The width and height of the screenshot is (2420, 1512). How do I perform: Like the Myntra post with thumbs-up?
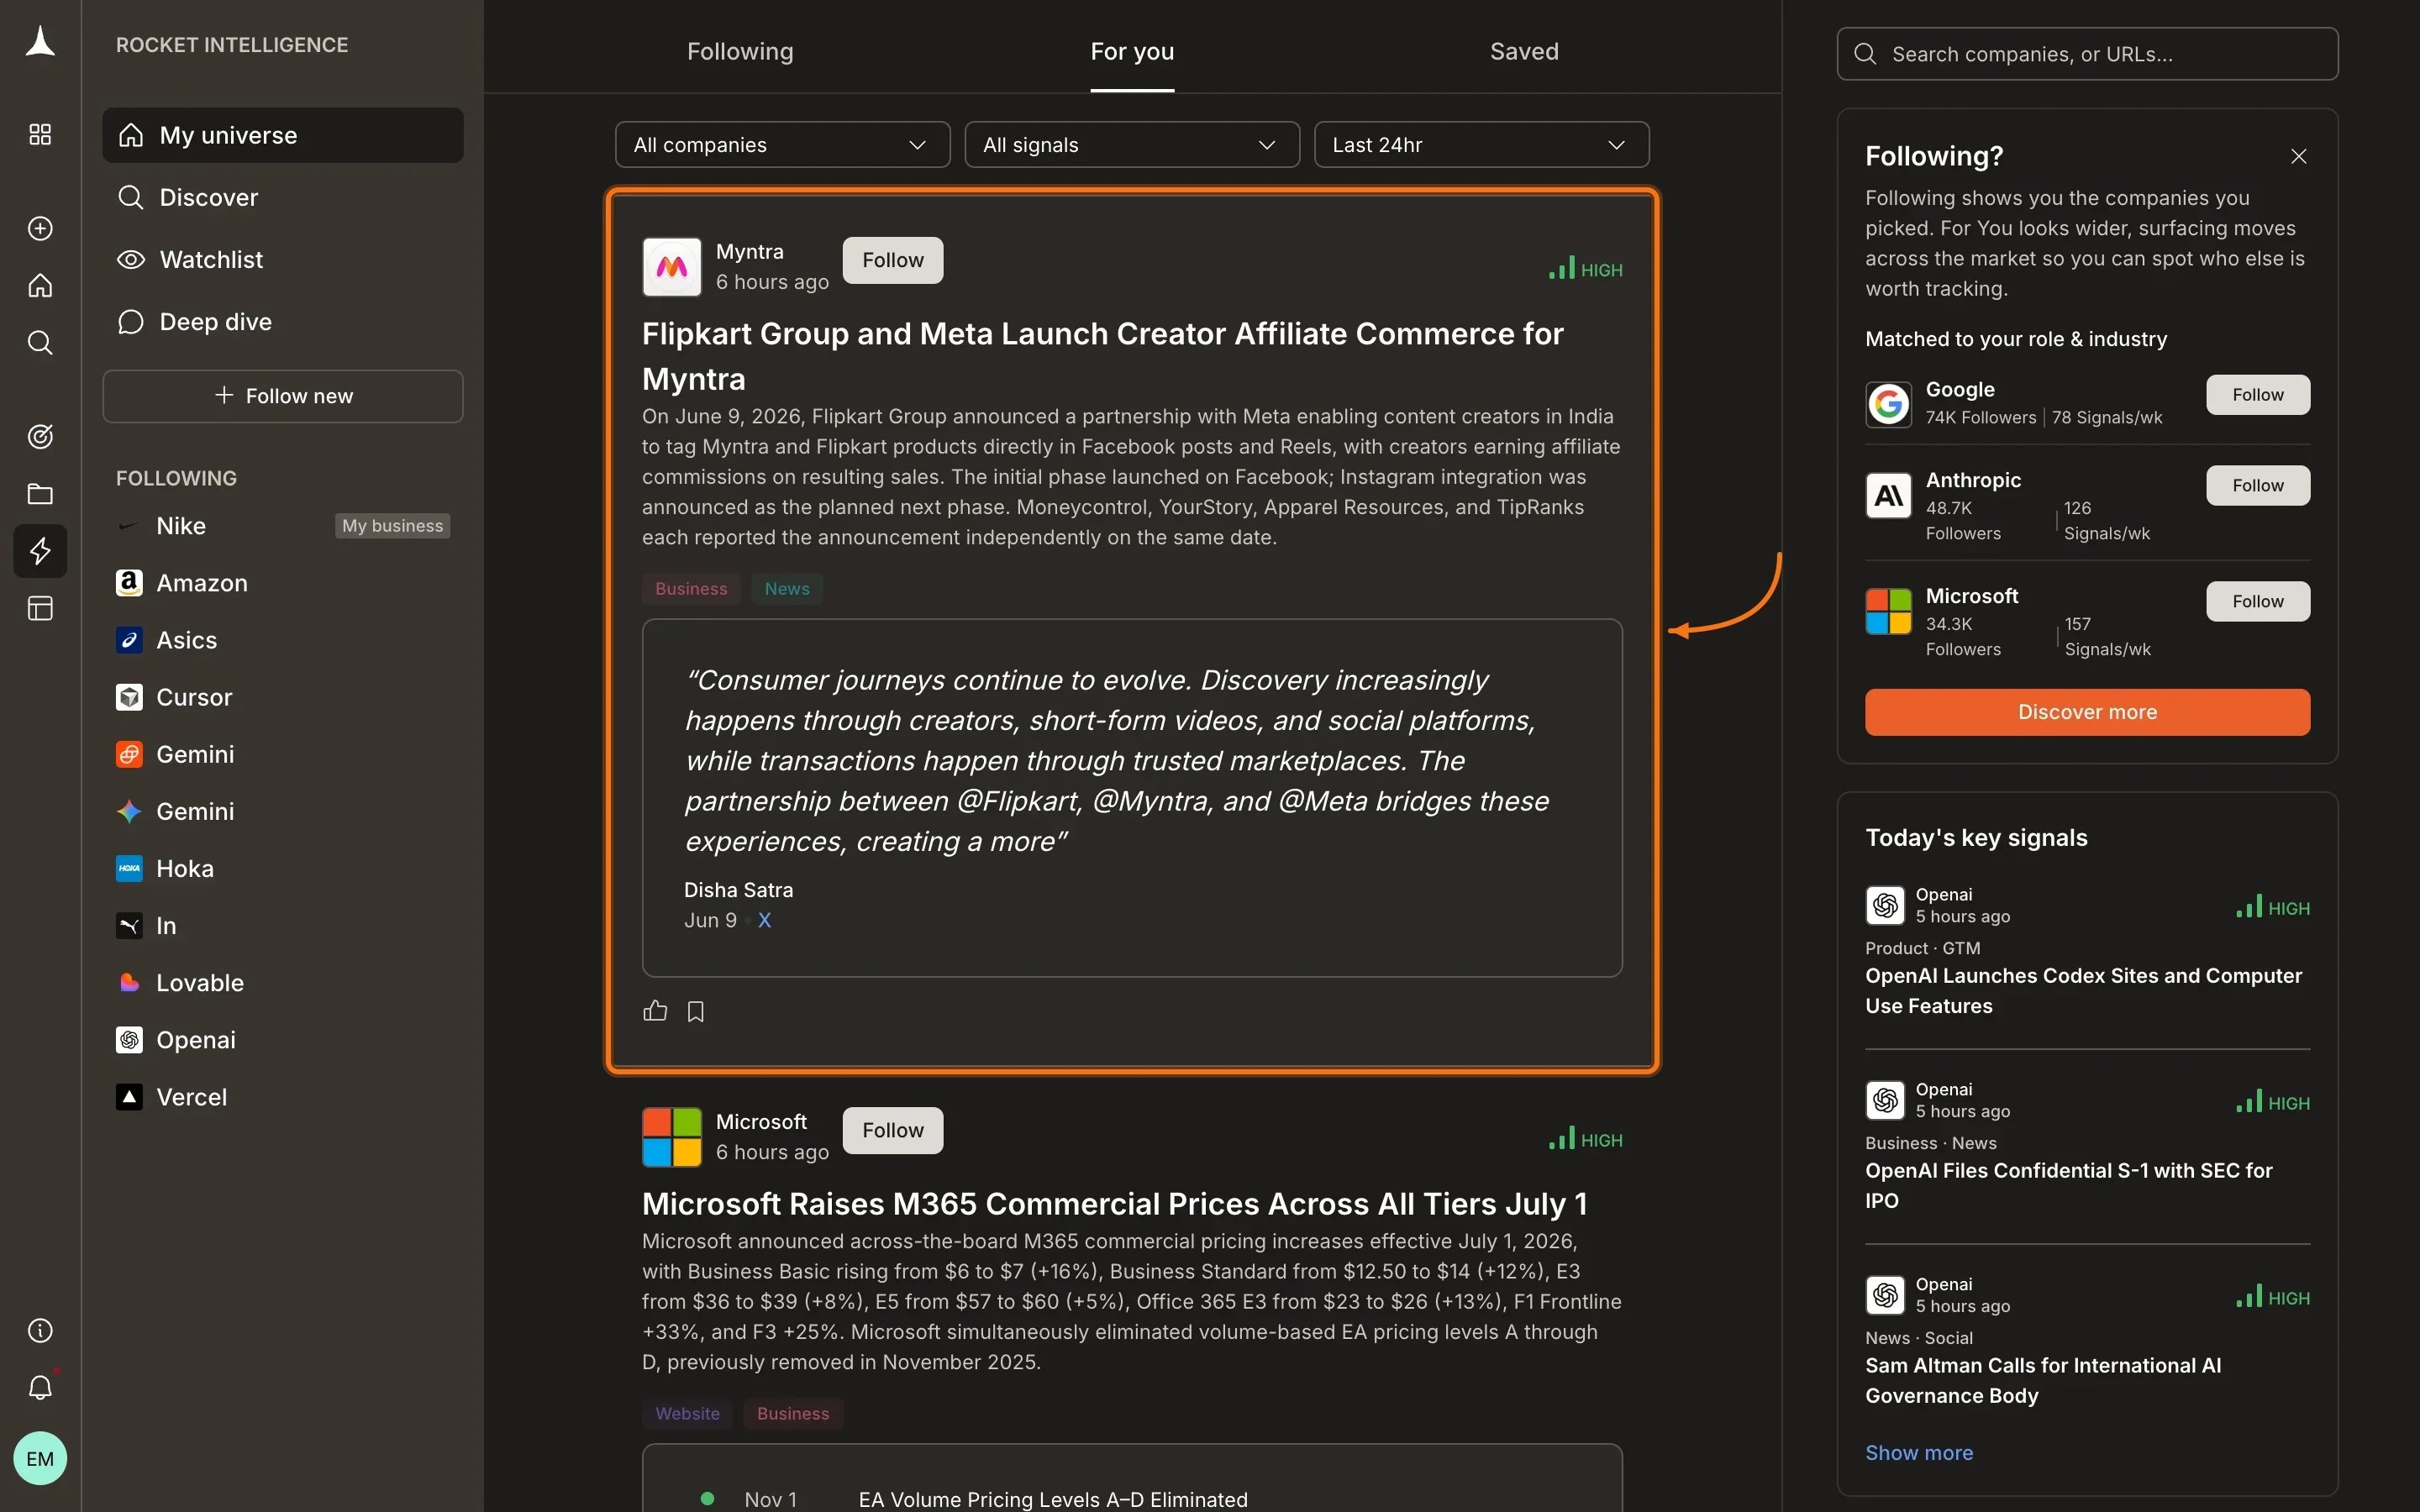(655, 1011)
